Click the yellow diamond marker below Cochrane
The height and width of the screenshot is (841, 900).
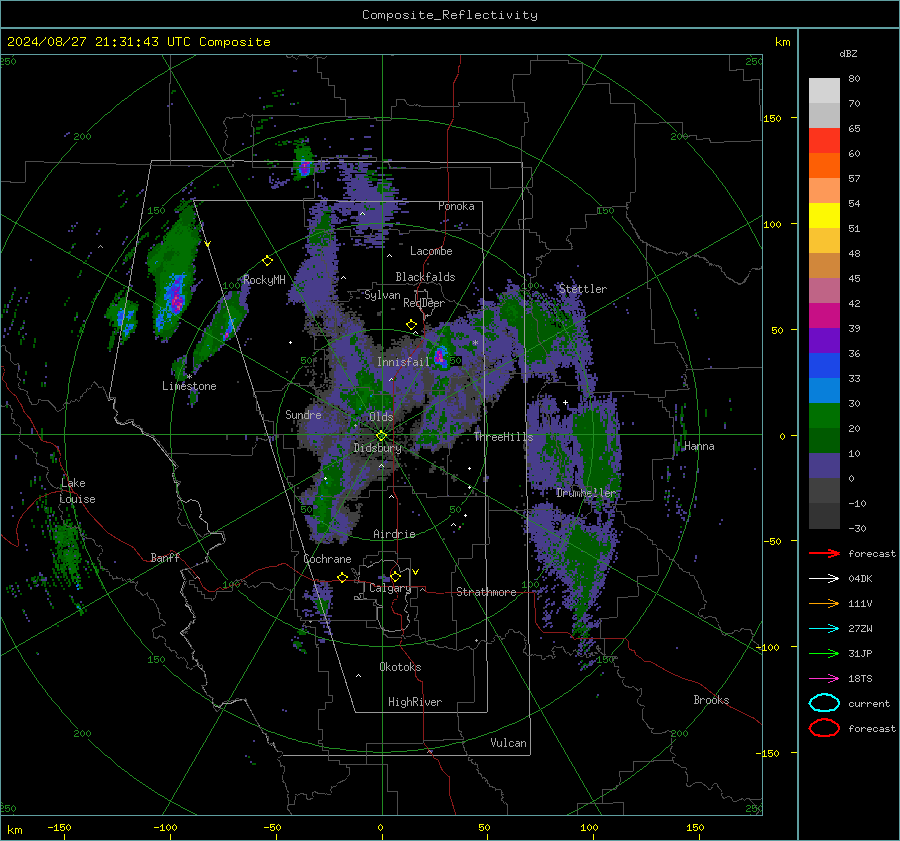pos(343,577)
